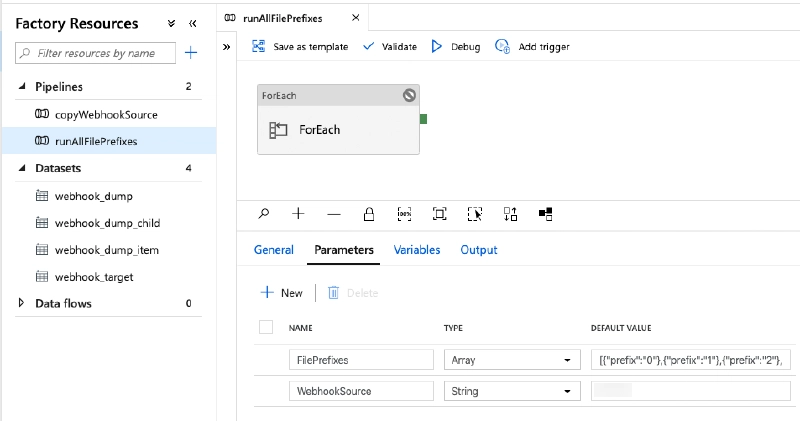Click the Add trigger icon
This screenshot has height=421, width=800.
point(503,46)
